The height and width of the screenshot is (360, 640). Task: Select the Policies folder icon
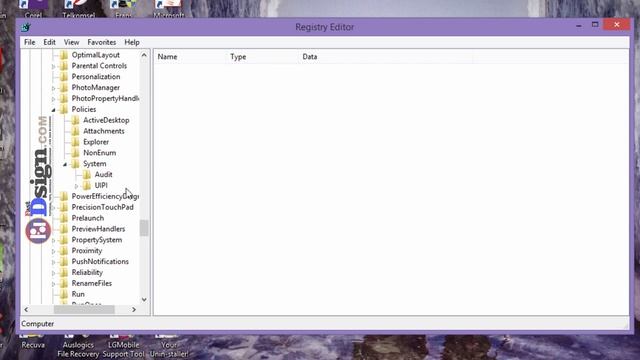(64, 109)
